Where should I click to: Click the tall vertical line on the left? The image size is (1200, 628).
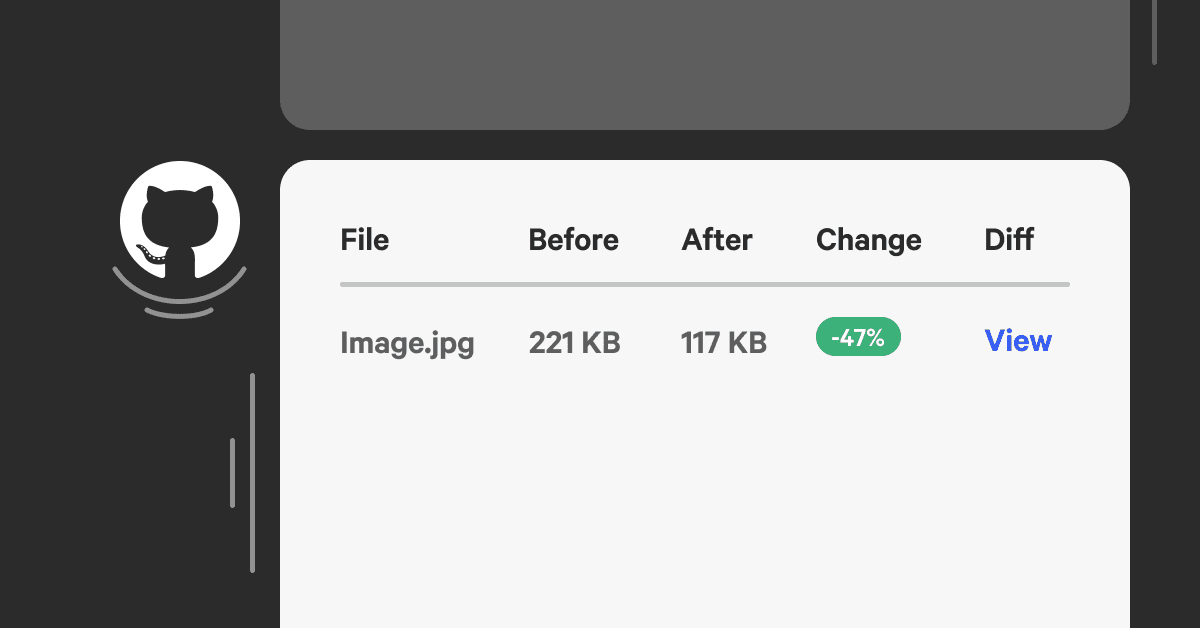(252, 472)
